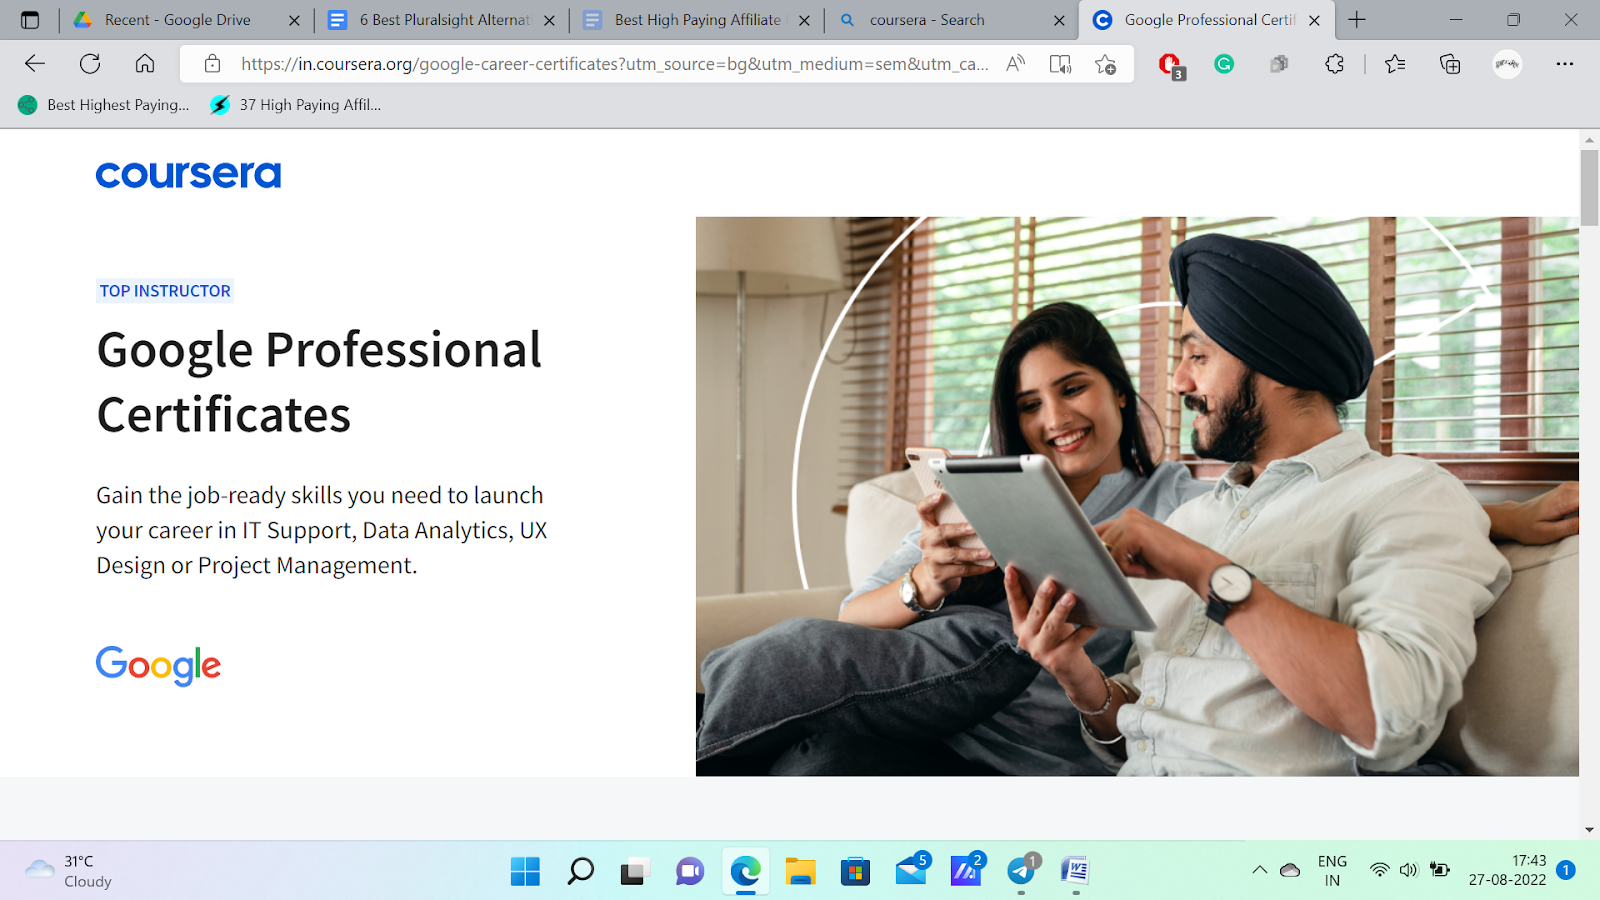Close the Google Professional Certificates tab
The height and width of the screenshot is (900, 1600).
1314,20
